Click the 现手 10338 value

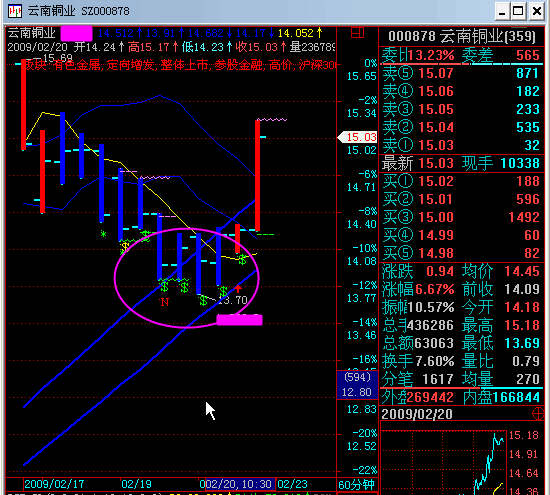[520, 163]
